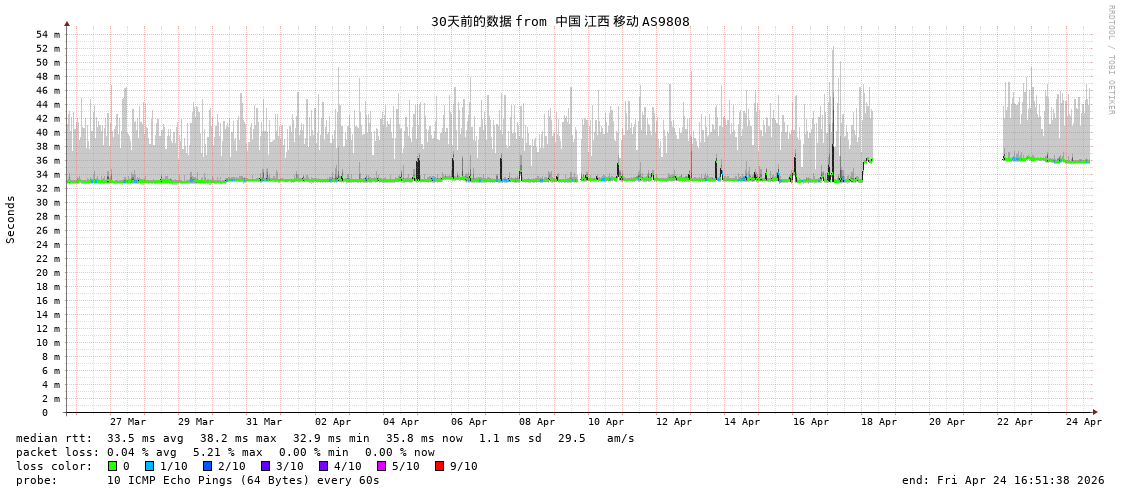Viewport: 1121px width, 494px height.
Task: Click the 54 m y-axis label
Action: point(48,35)
